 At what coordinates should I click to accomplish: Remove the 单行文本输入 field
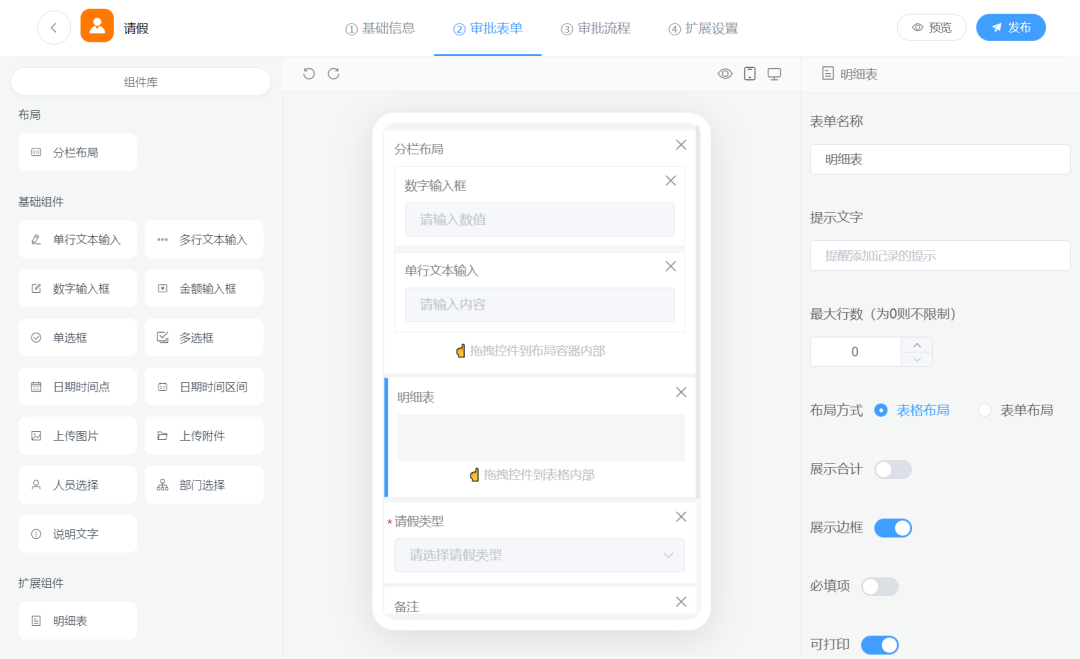(x=670, y=266)
